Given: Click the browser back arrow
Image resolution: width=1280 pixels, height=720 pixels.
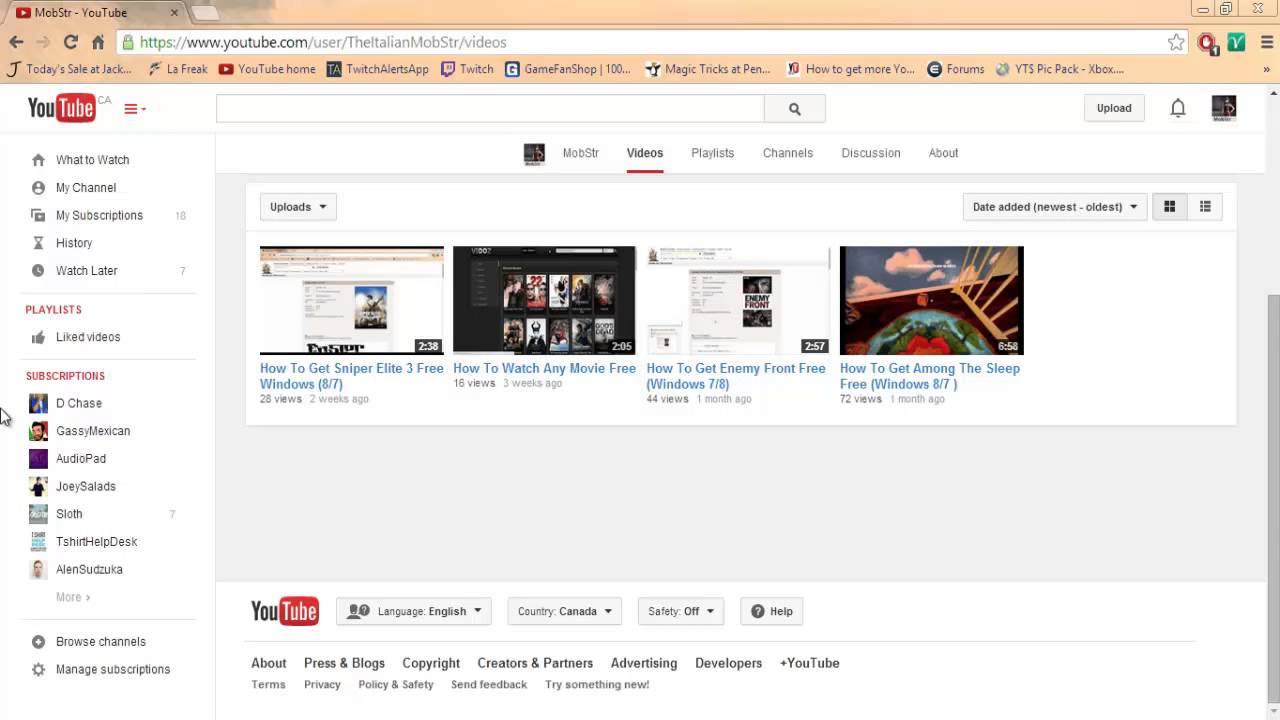Looking at the screenshot, I should pos(16,42).
